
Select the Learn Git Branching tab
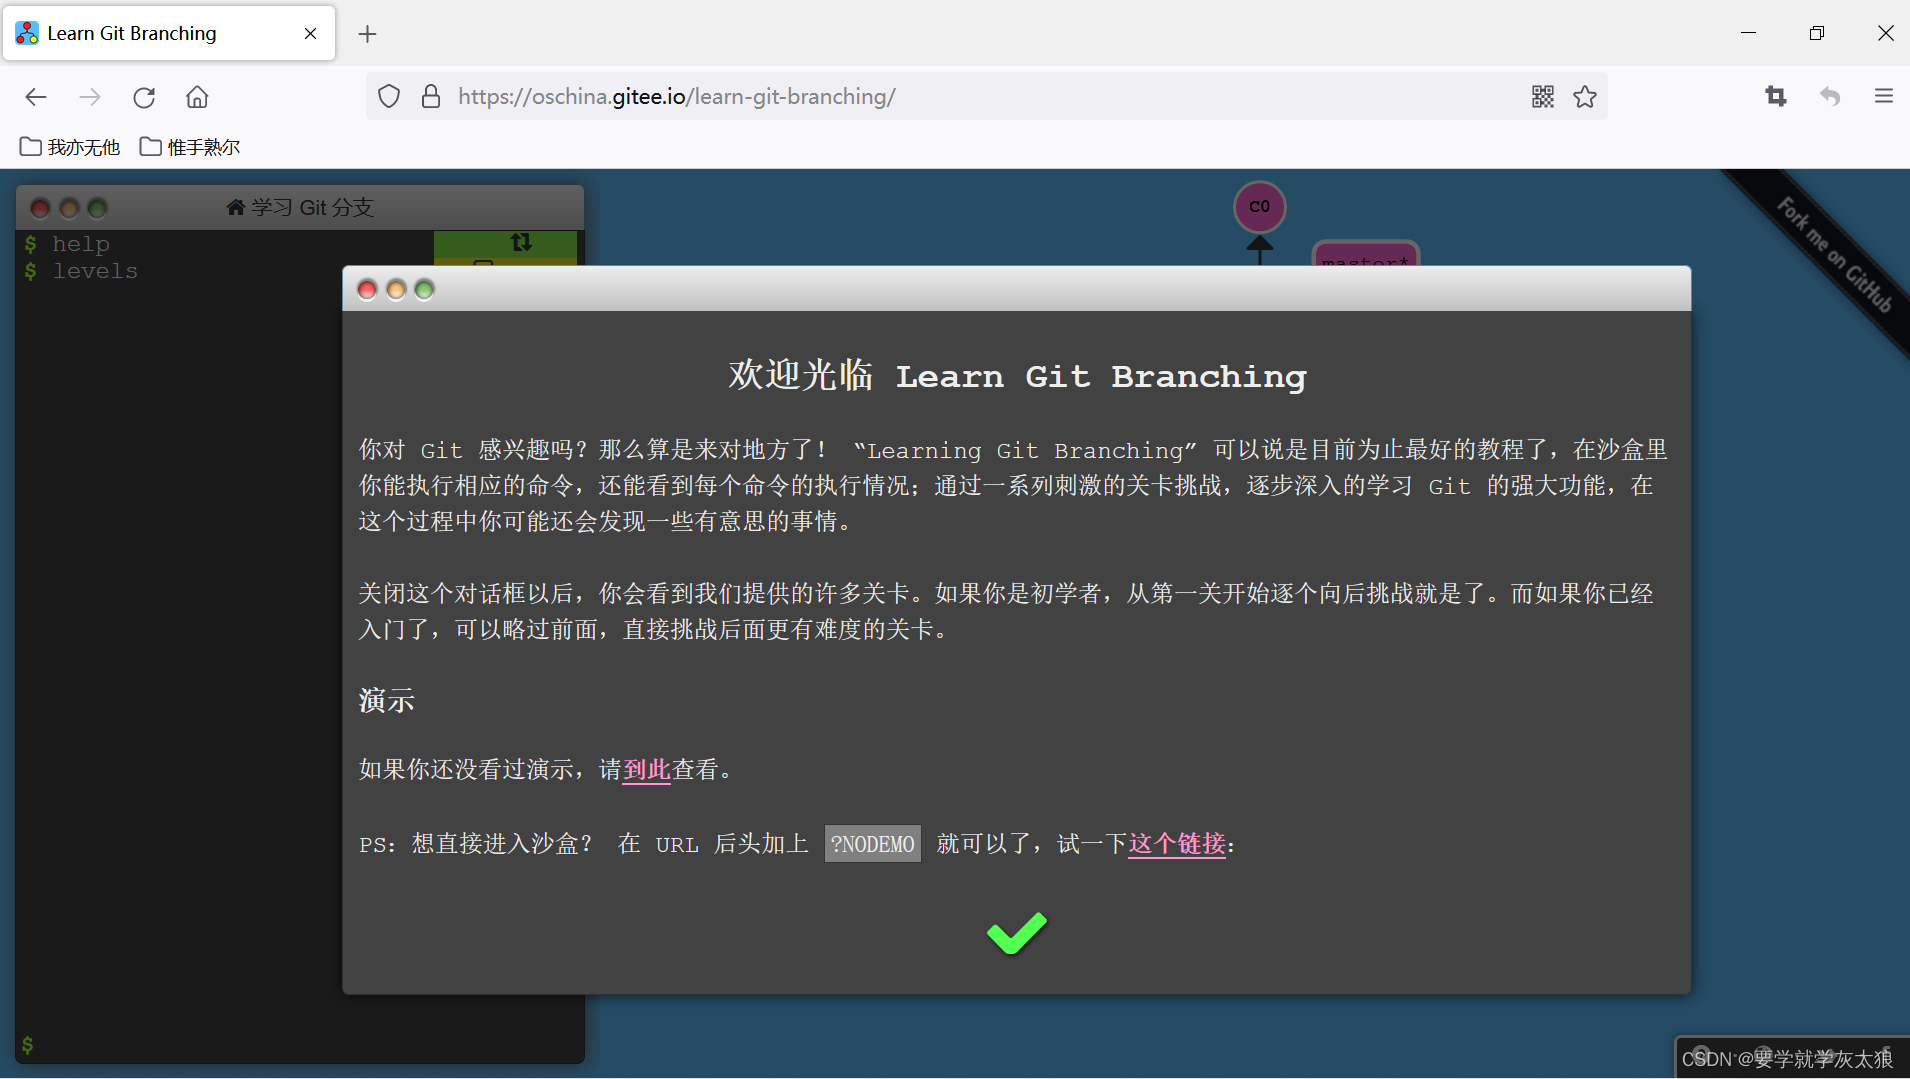click(169, 33)
